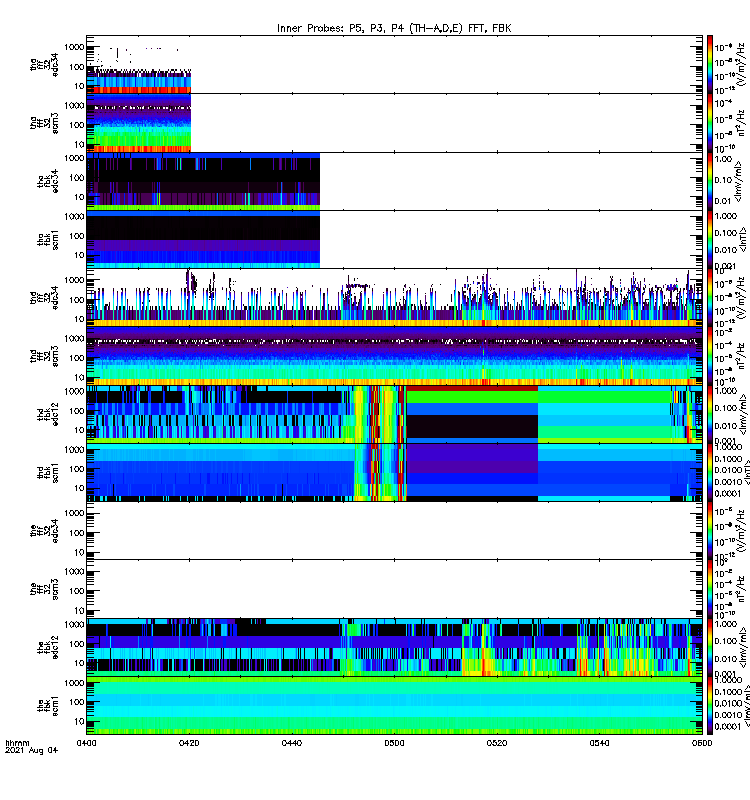Click the '(V/m)²/Hz' unit label of the tha fff edc34 color bar

(x=741, y=64)
